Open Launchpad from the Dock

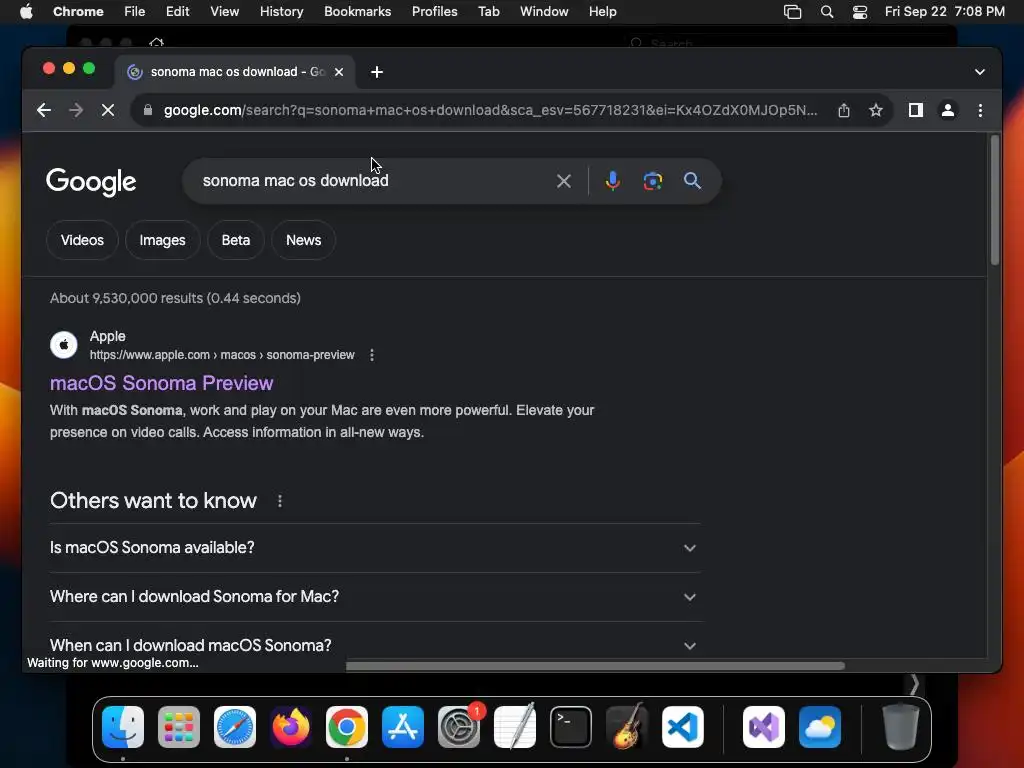(179, 727)
